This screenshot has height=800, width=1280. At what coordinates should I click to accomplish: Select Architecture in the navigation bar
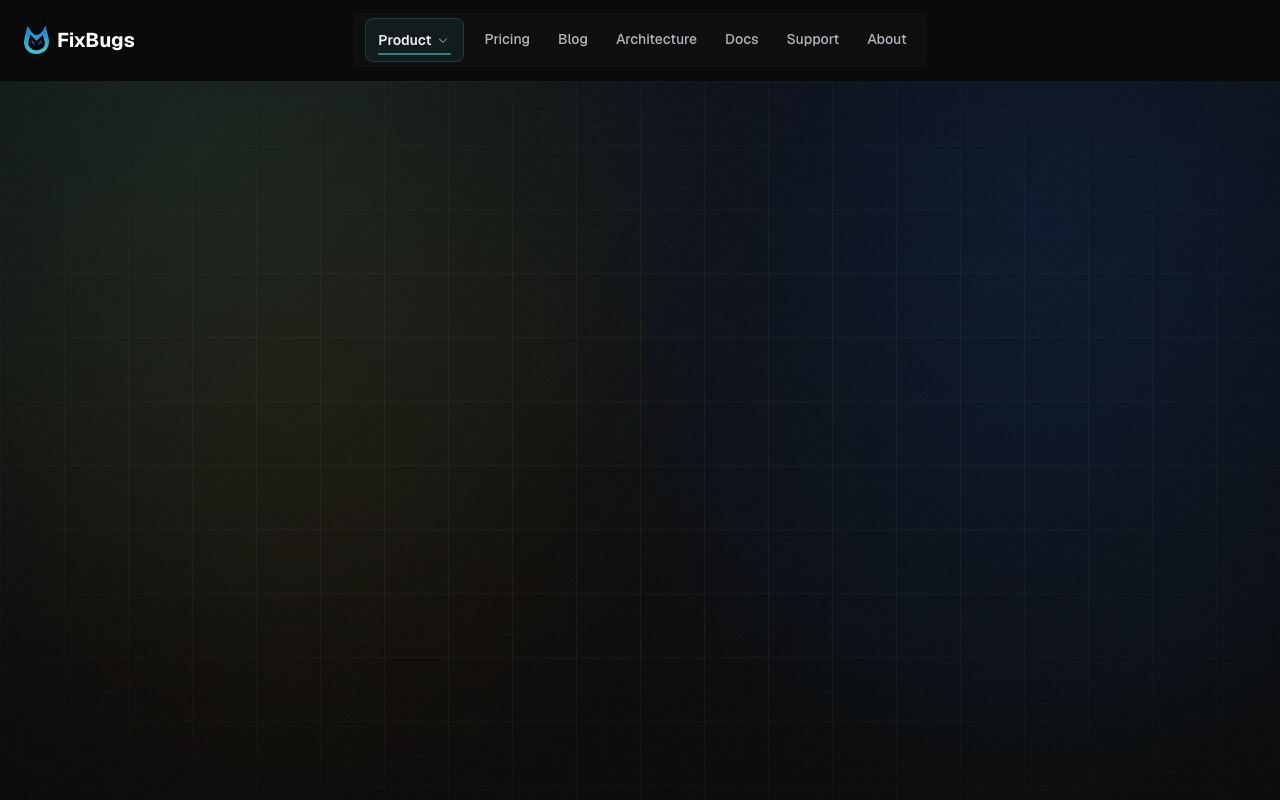(656, 39)
